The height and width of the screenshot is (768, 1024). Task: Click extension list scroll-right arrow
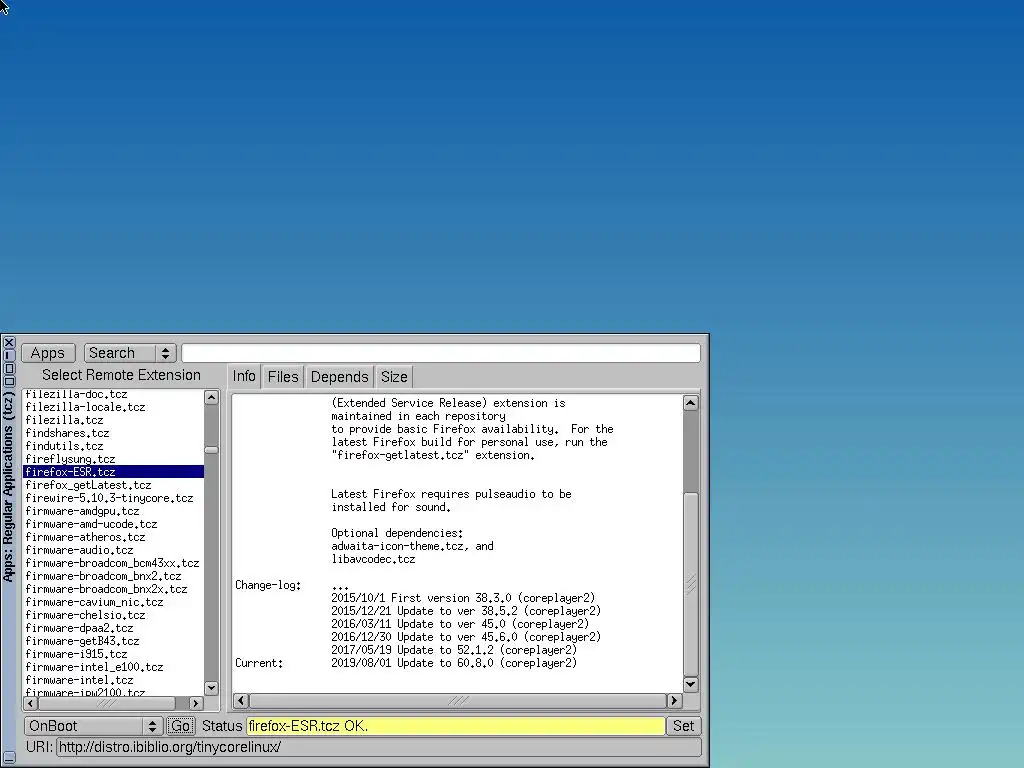[195, 703]
